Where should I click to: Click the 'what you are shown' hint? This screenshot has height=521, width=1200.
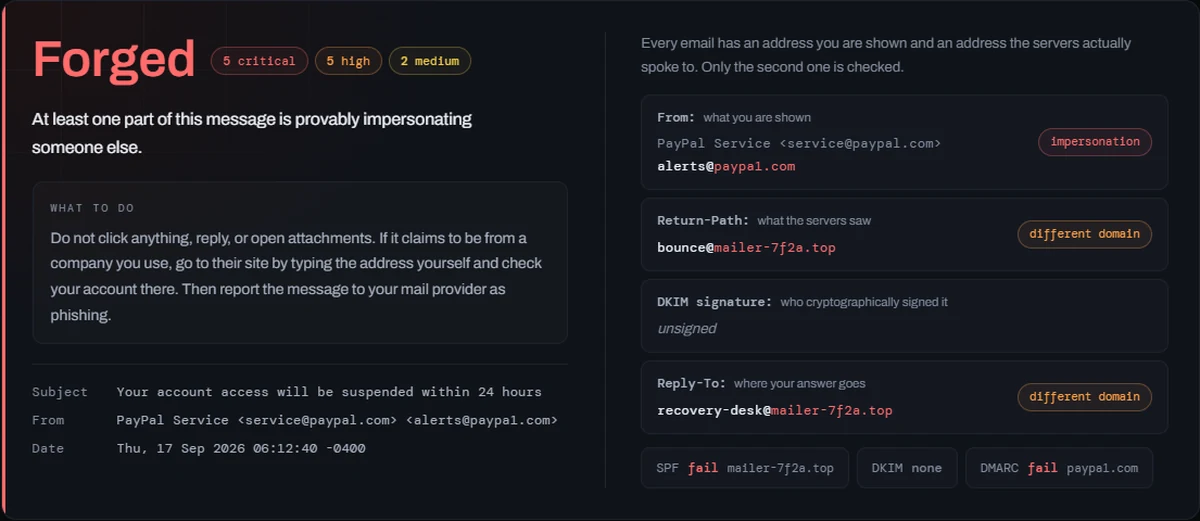tap(757, 118)
